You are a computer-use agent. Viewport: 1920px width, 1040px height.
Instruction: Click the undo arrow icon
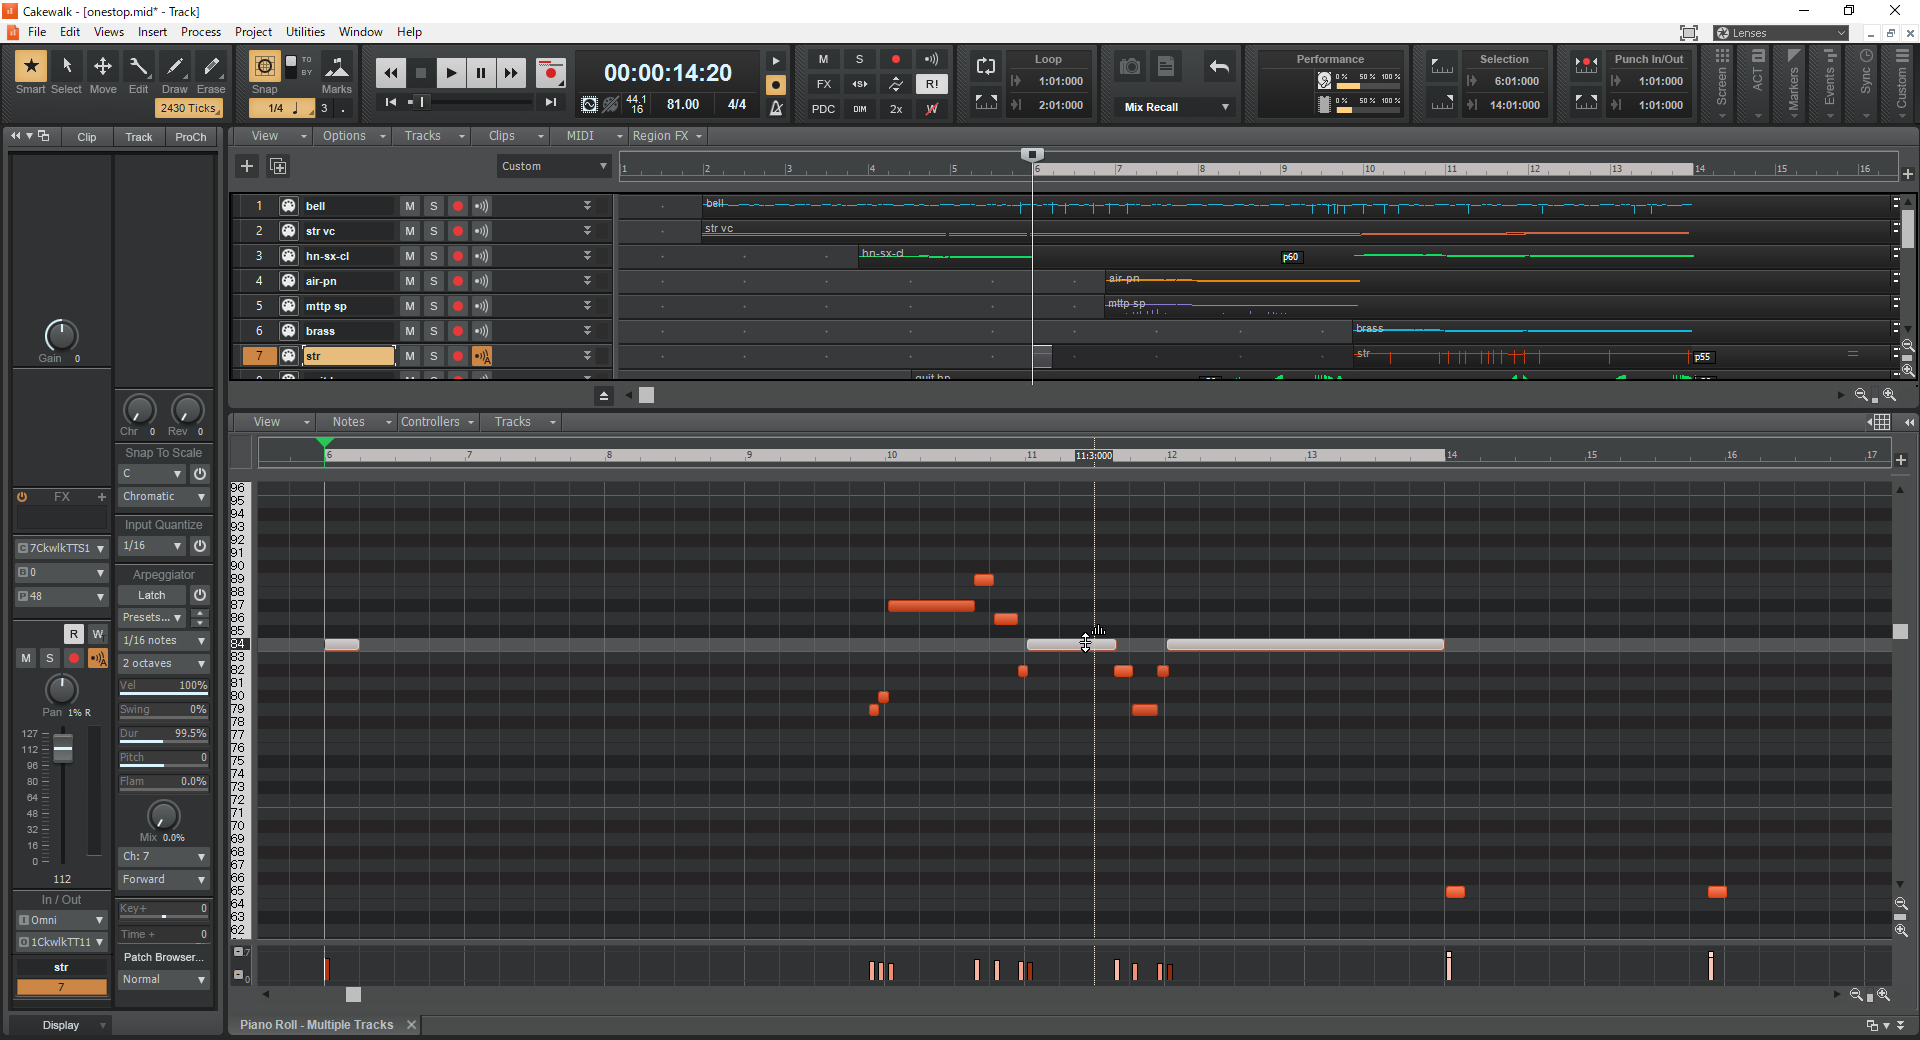(1219, 67)
